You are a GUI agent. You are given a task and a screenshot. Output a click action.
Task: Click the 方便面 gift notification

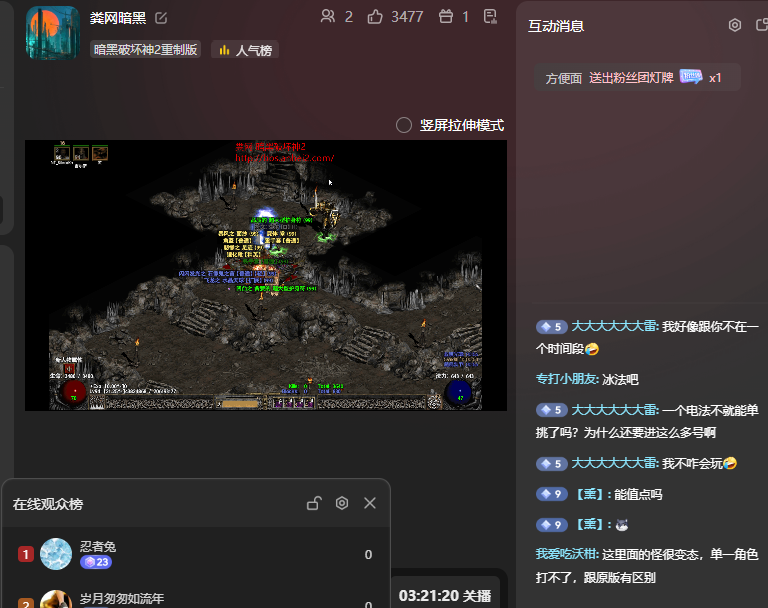[637, 77]
